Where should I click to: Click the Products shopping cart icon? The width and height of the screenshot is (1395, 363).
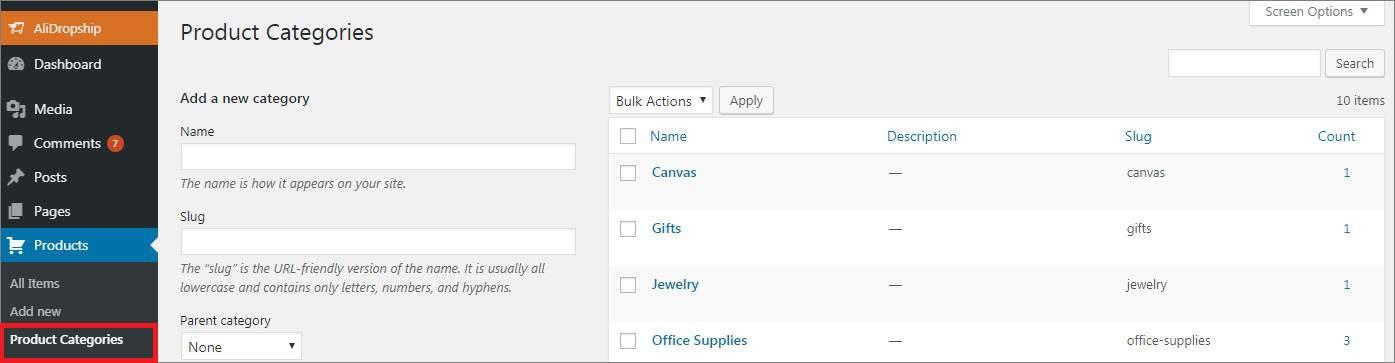pyautogui.click(x=16, y=245)
